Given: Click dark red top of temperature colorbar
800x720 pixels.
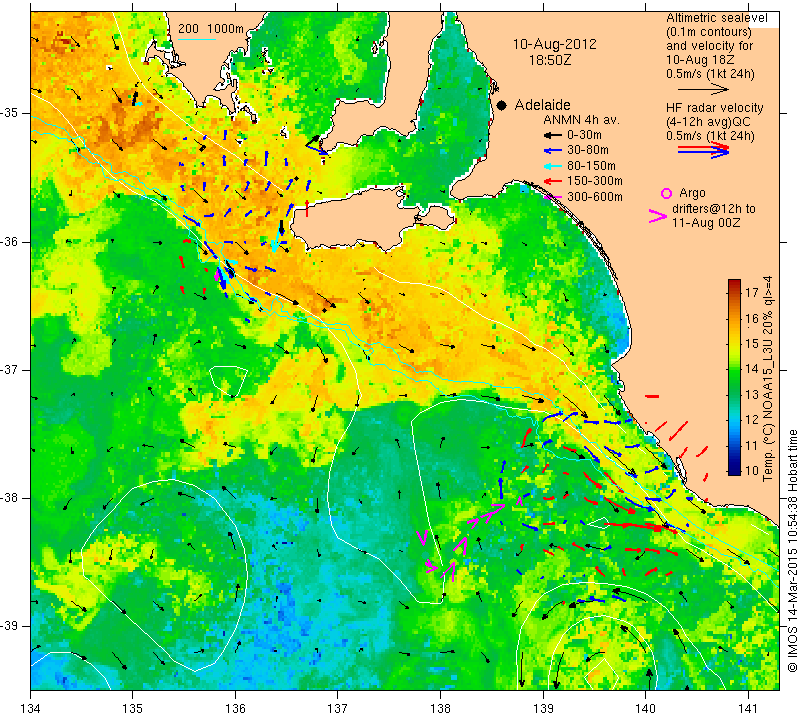Looking at the screenshot, I should point(734,284).
